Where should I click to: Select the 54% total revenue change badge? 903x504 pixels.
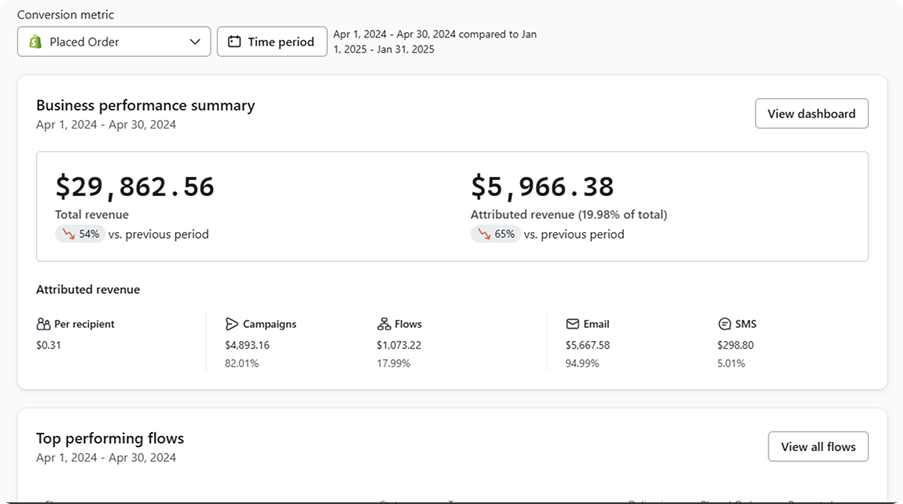click(80, 234)
